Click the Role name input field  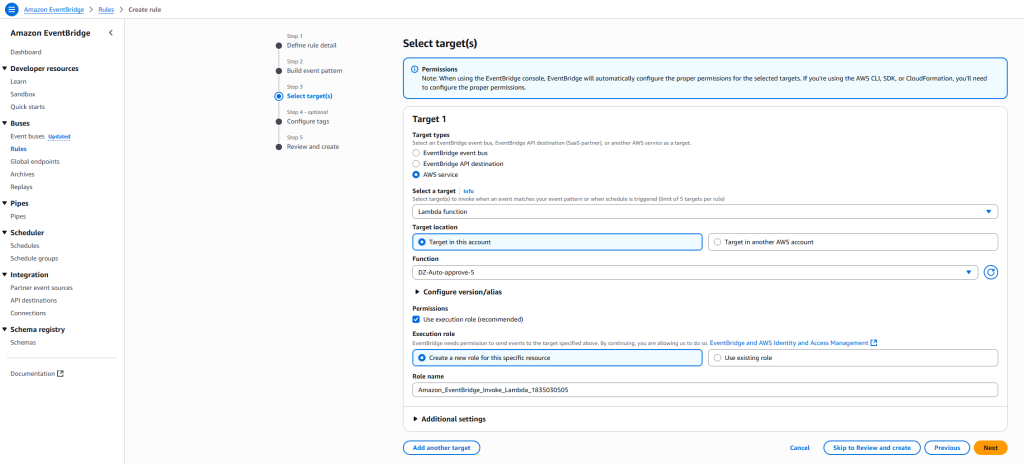705,390
